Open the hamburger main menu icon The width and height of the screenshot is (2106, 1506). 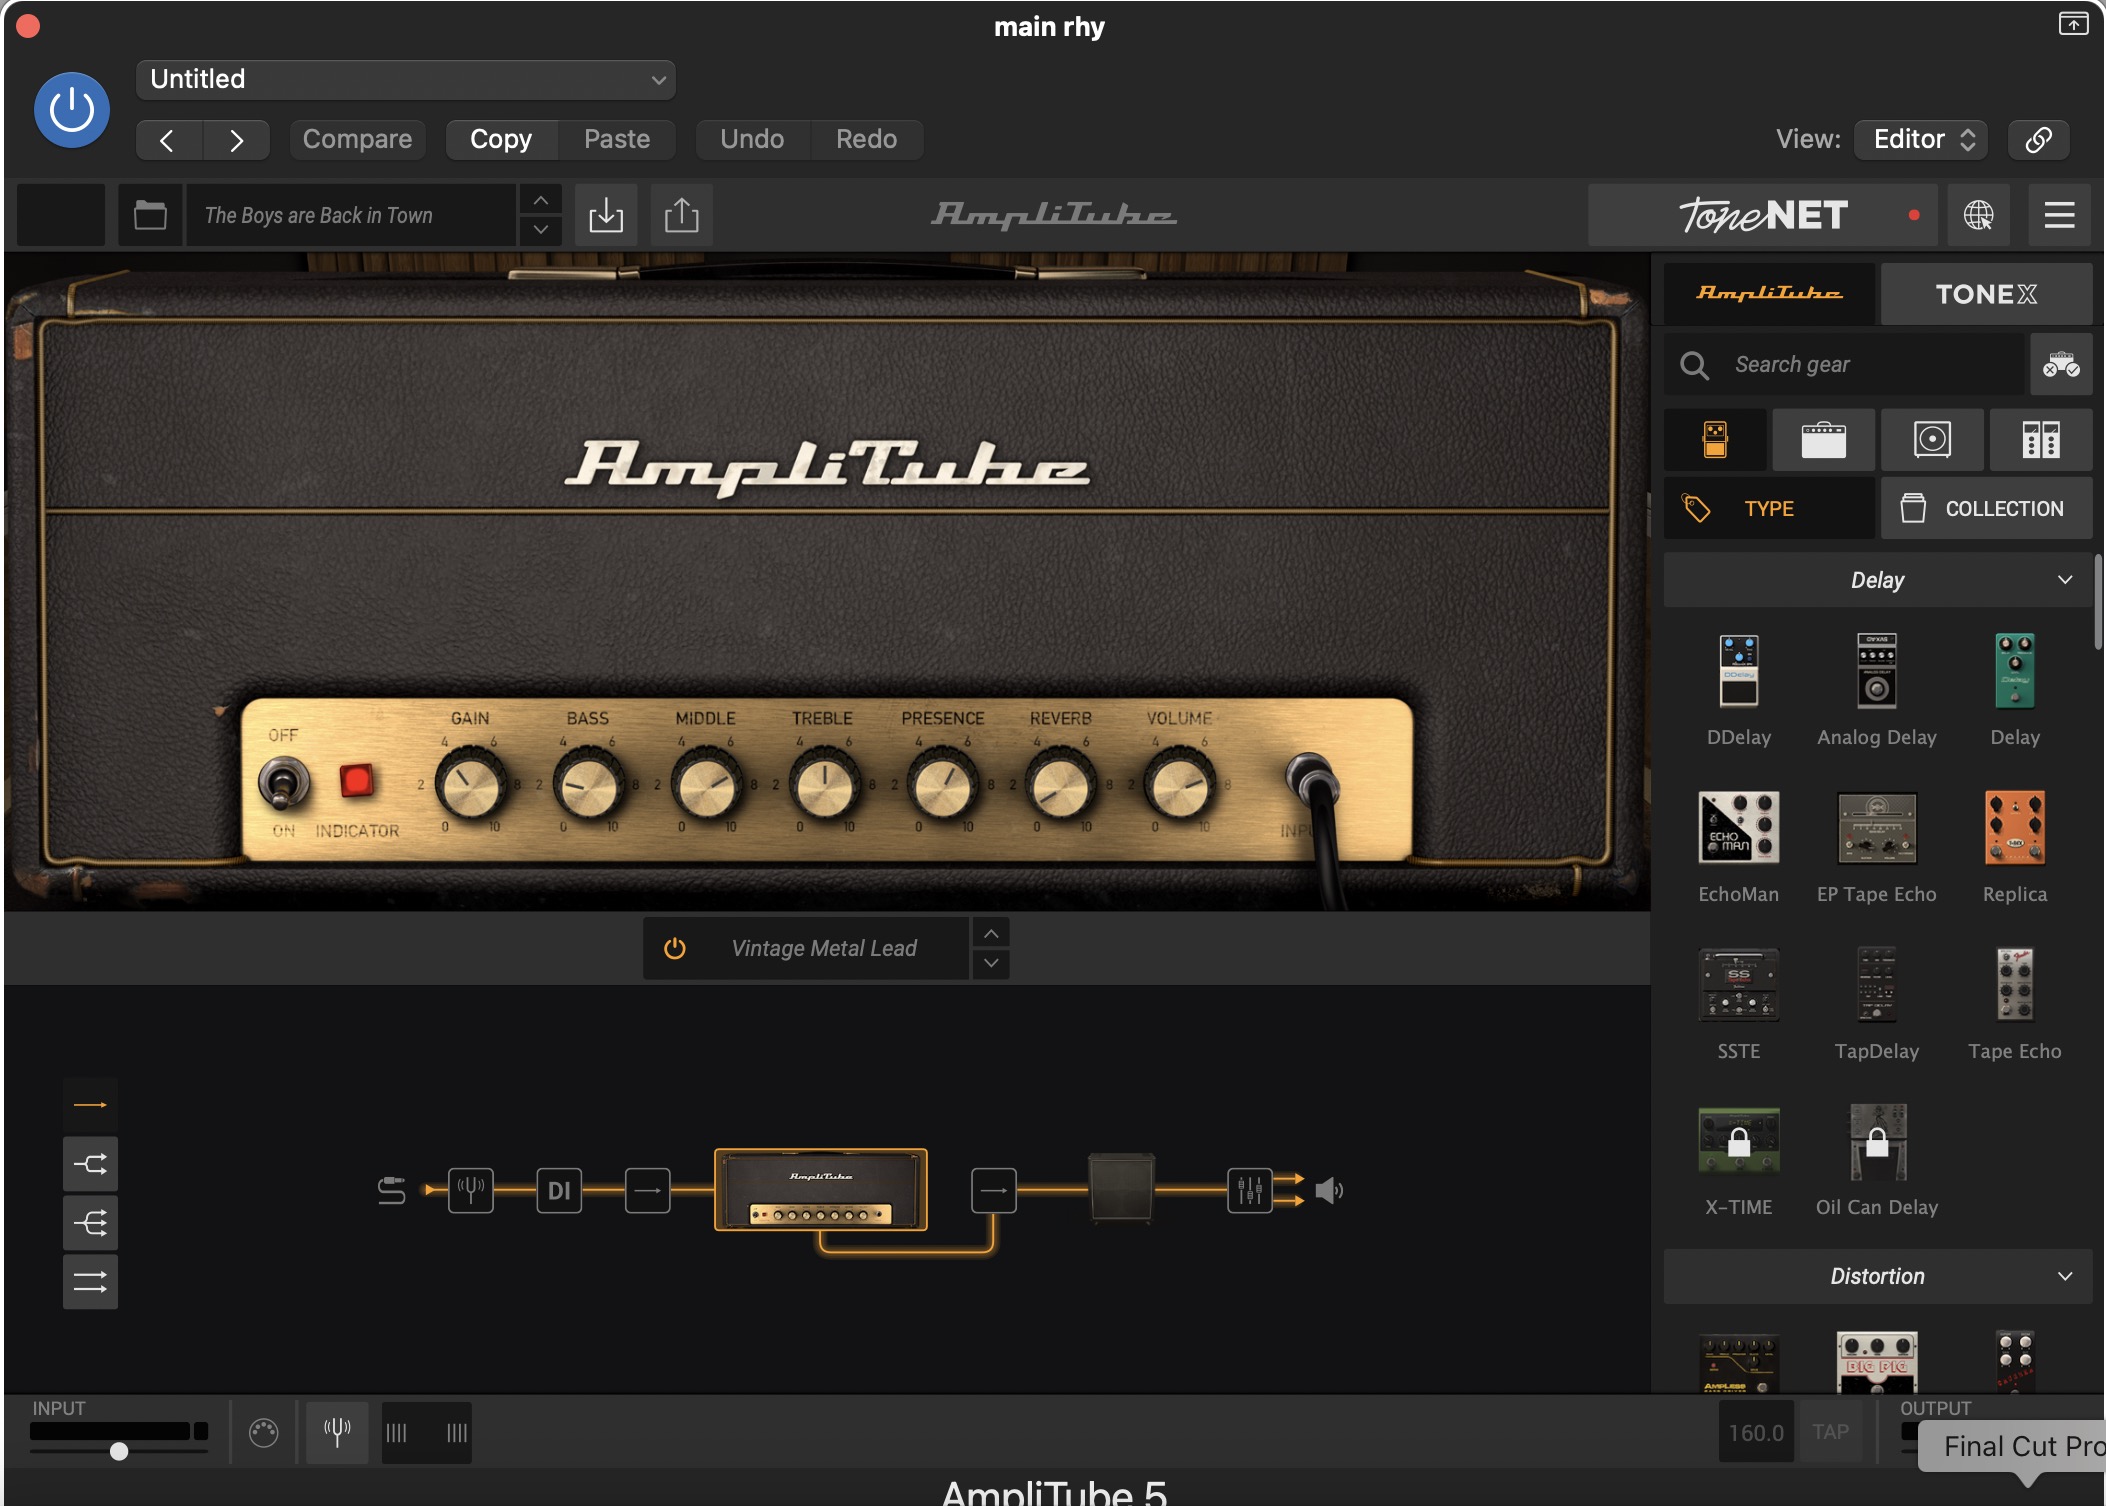2059,215
